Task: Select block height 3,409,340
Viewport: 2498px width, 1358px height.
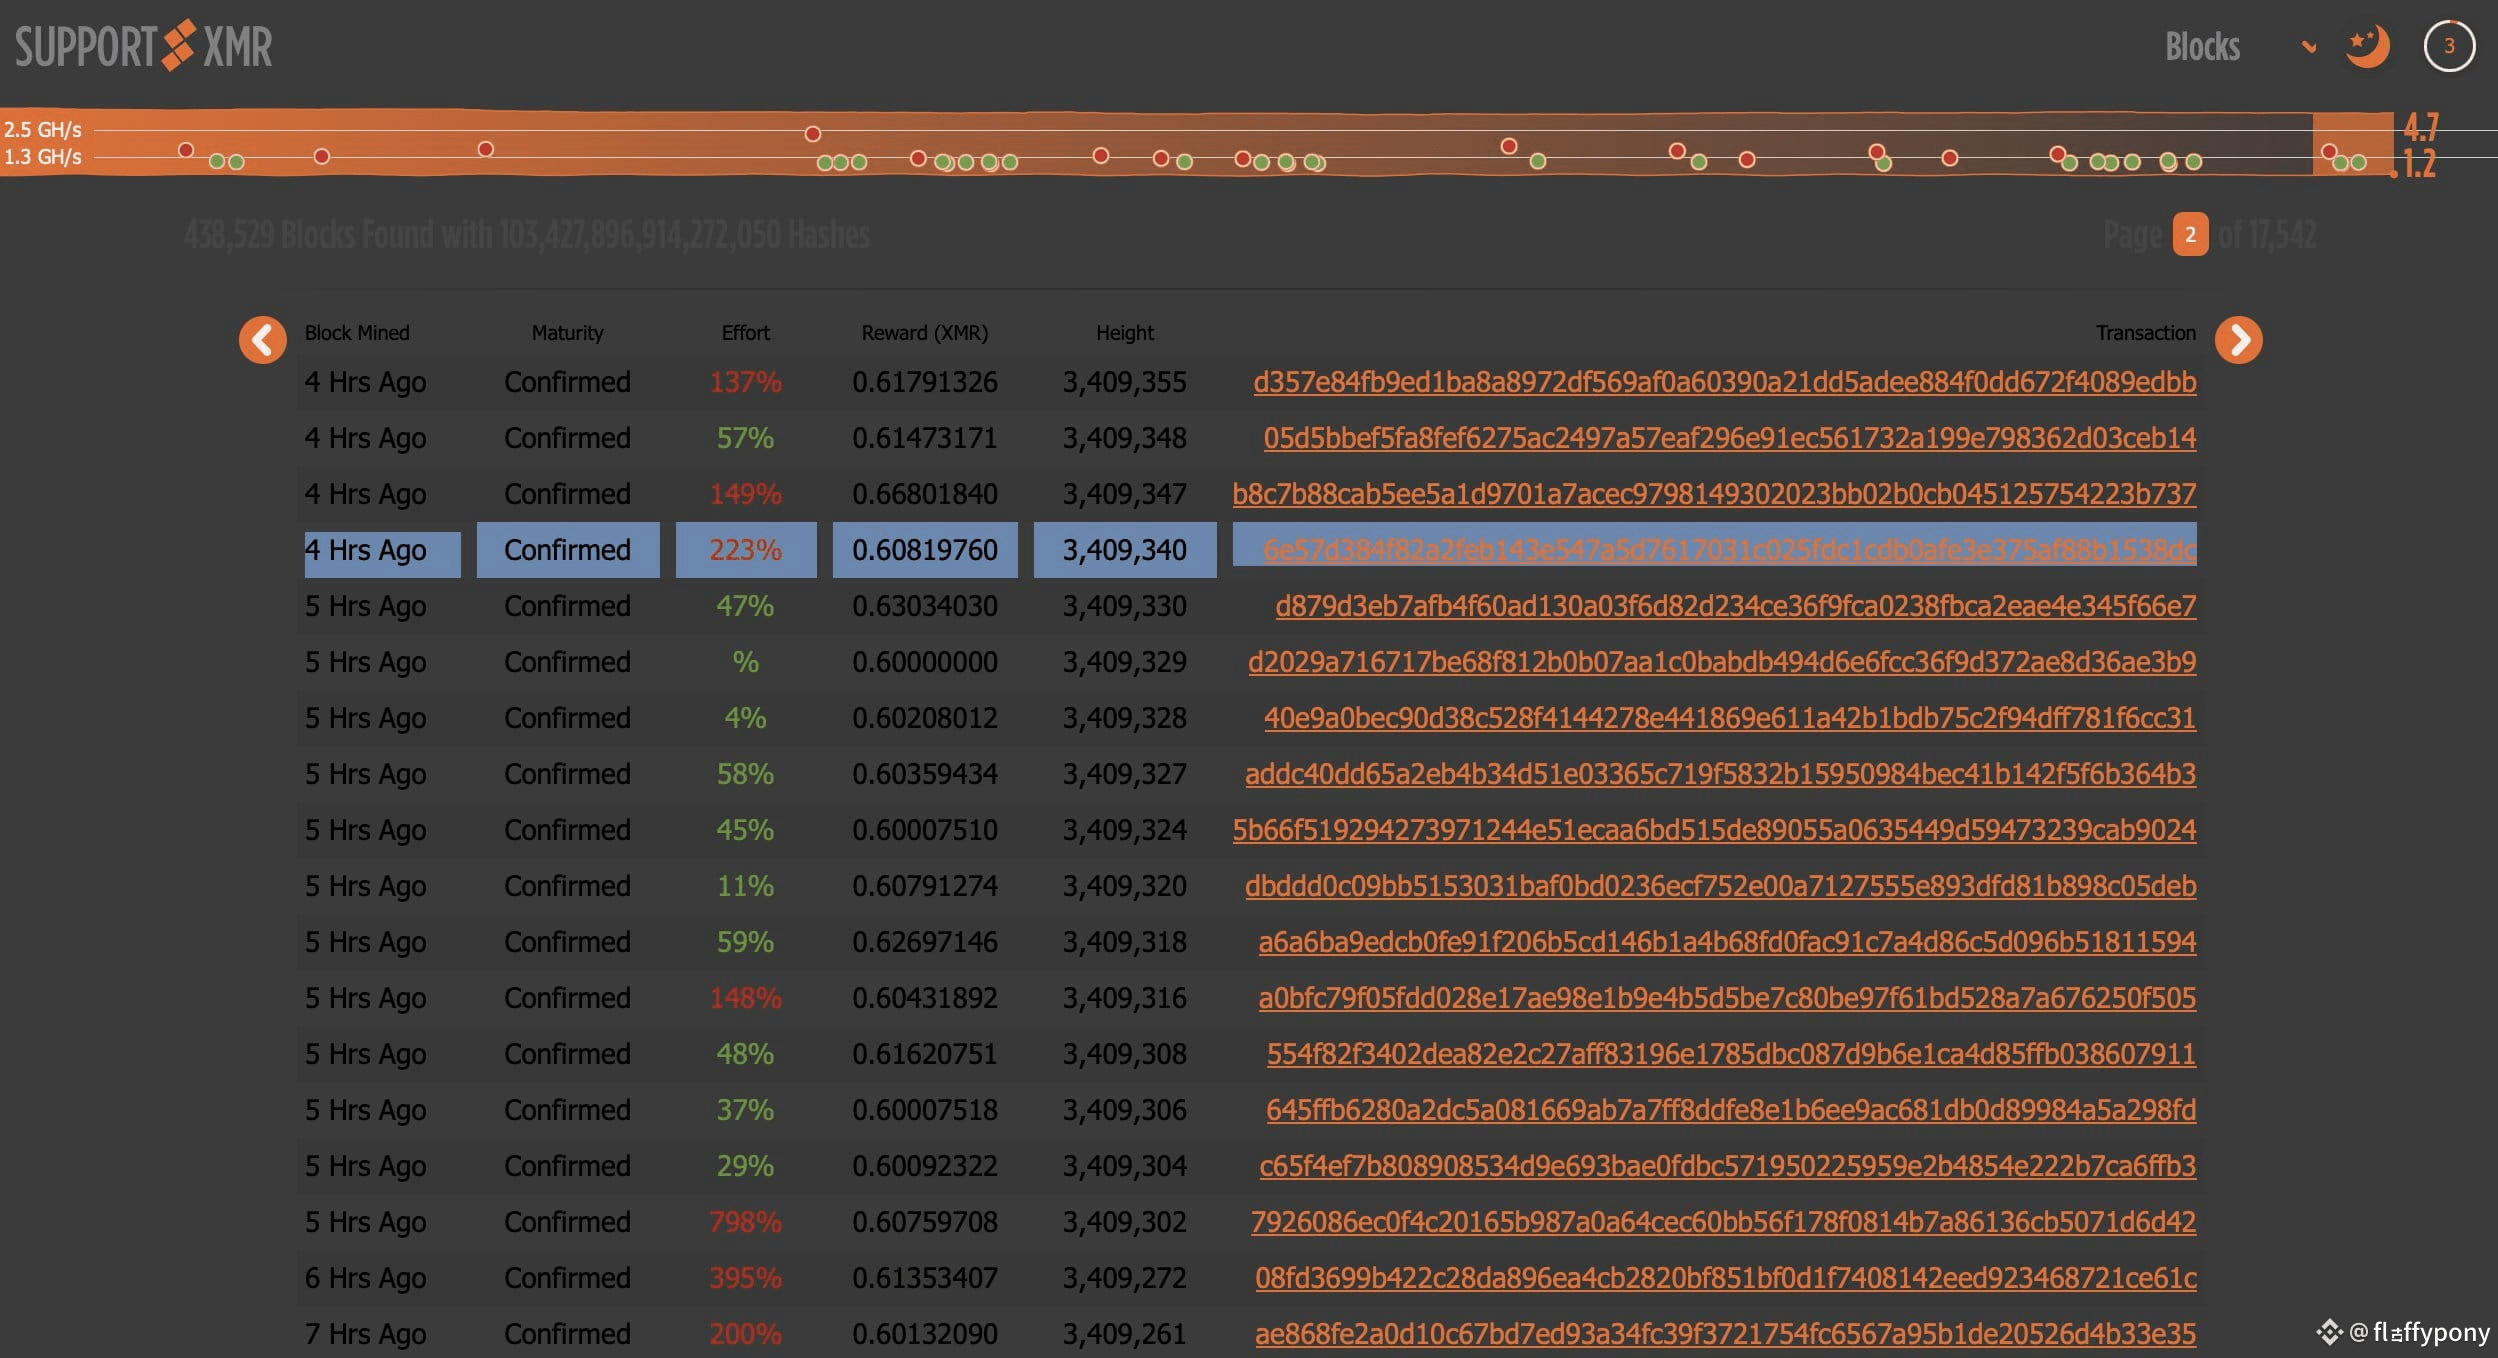Action: [x=1125, y=550]
